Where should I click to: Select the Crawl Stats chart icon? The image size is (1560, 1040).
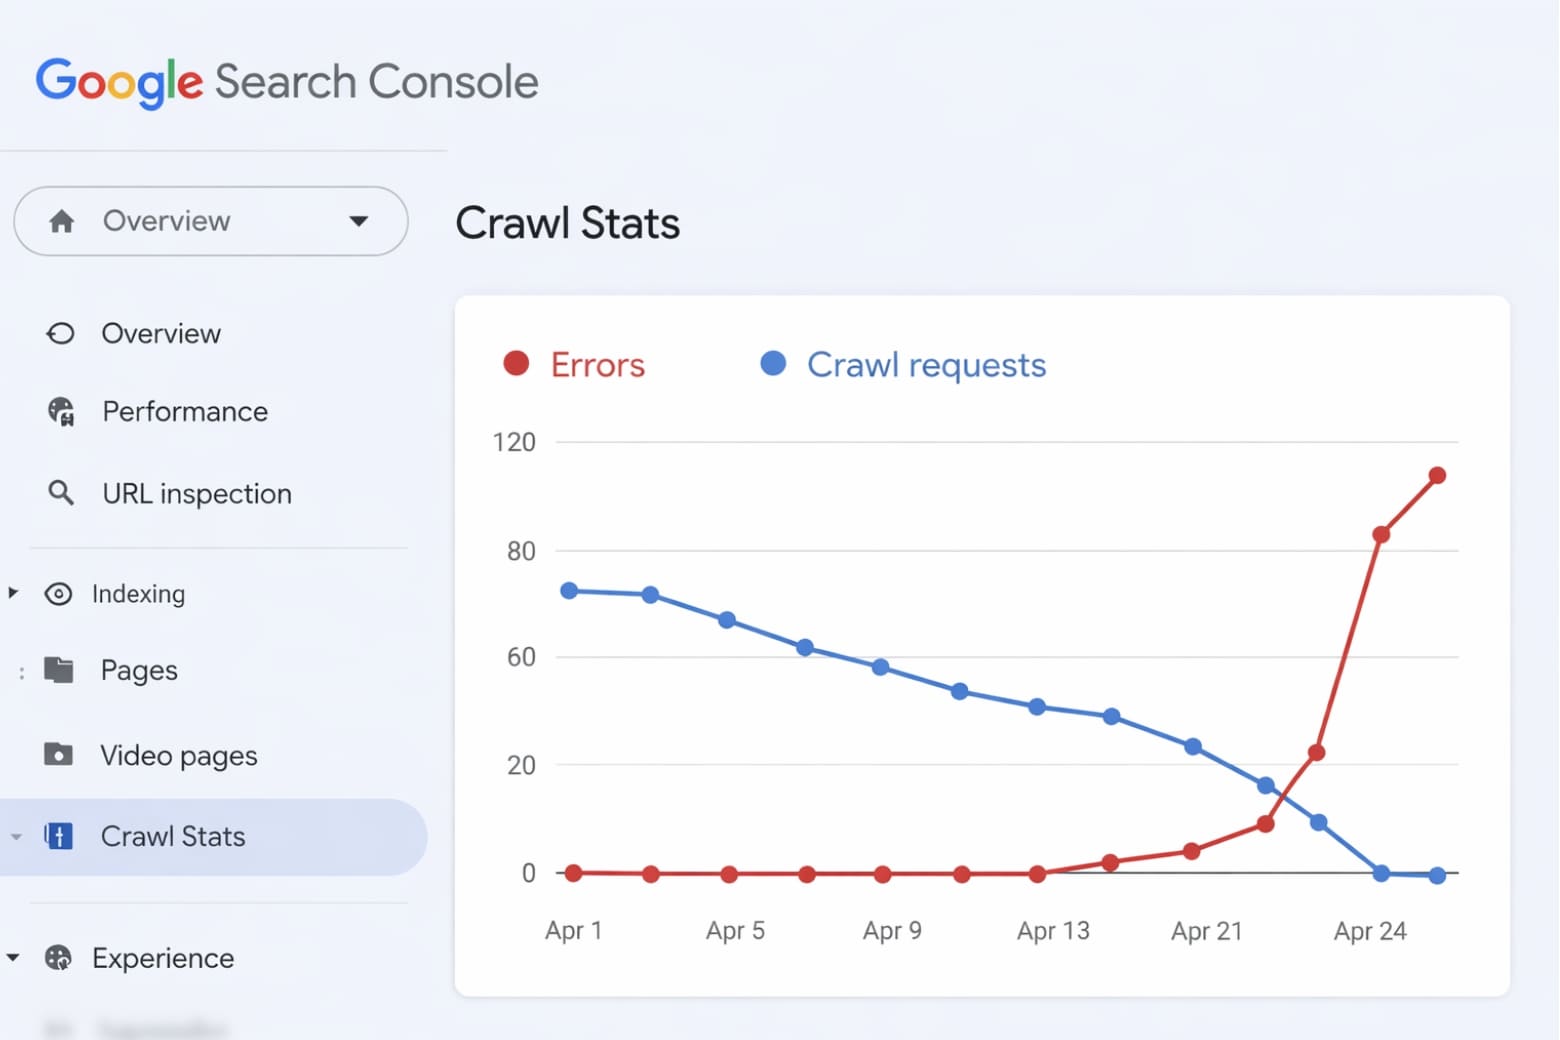(60, 836)
